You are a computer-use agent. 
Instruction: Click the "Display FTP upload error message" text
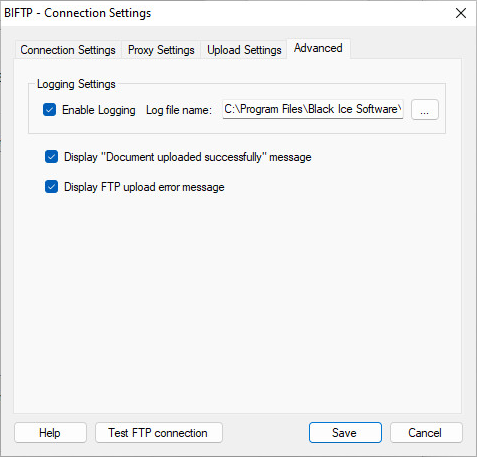click(x=144, y=187)
